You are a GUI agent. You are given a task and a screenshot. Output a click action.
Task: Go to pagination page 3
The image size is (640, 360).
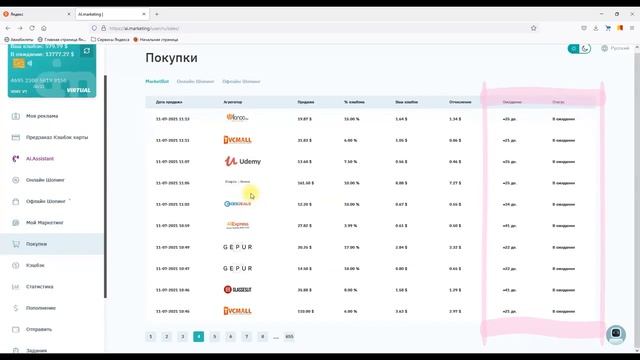pos(182,337)
